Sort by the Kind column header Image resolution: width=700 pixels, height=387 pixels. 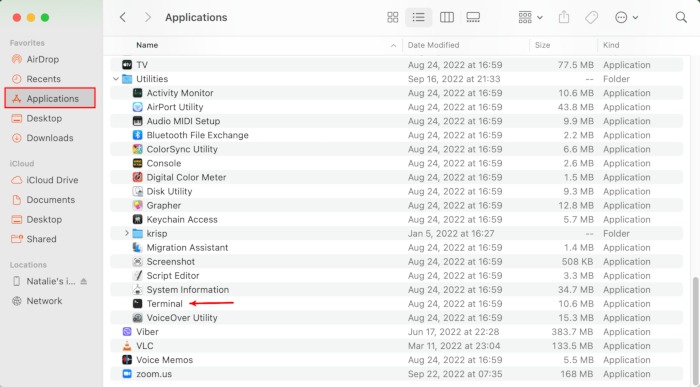[x=611, y=45]
